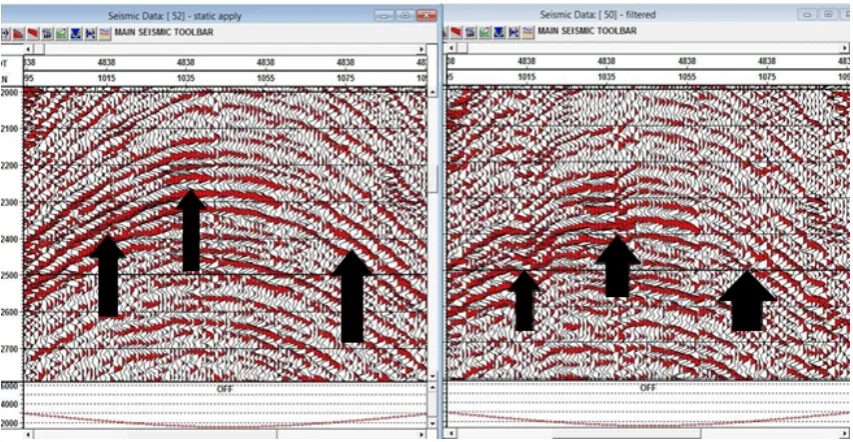
Task: Click trace label 1075 in static apply window
Action: (x=345, y=78)
